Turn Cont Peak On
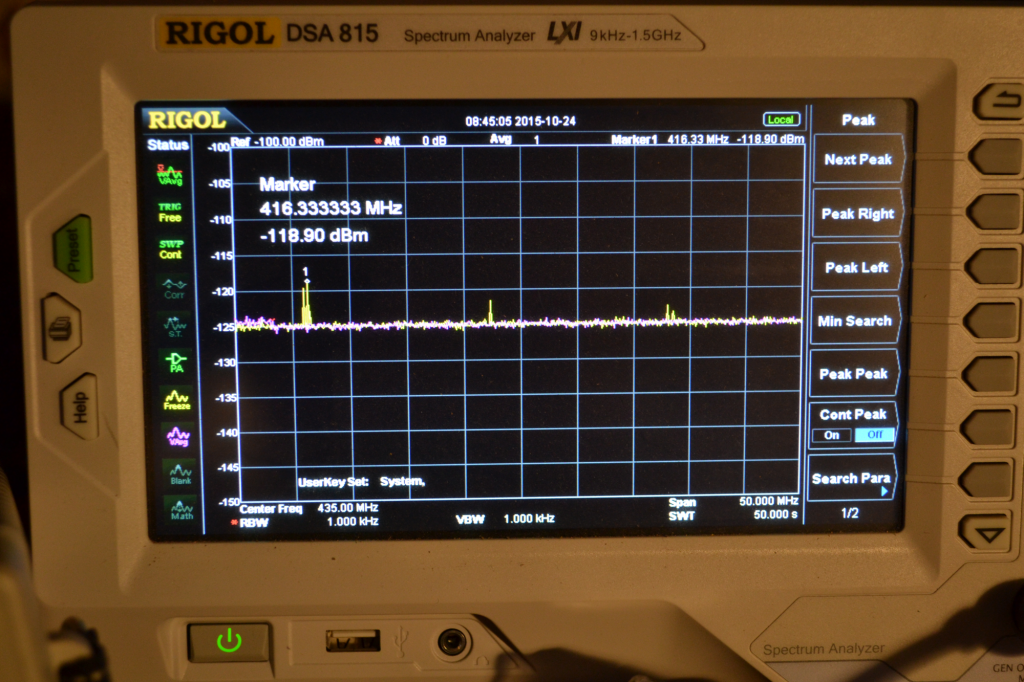 coord(832,435)
